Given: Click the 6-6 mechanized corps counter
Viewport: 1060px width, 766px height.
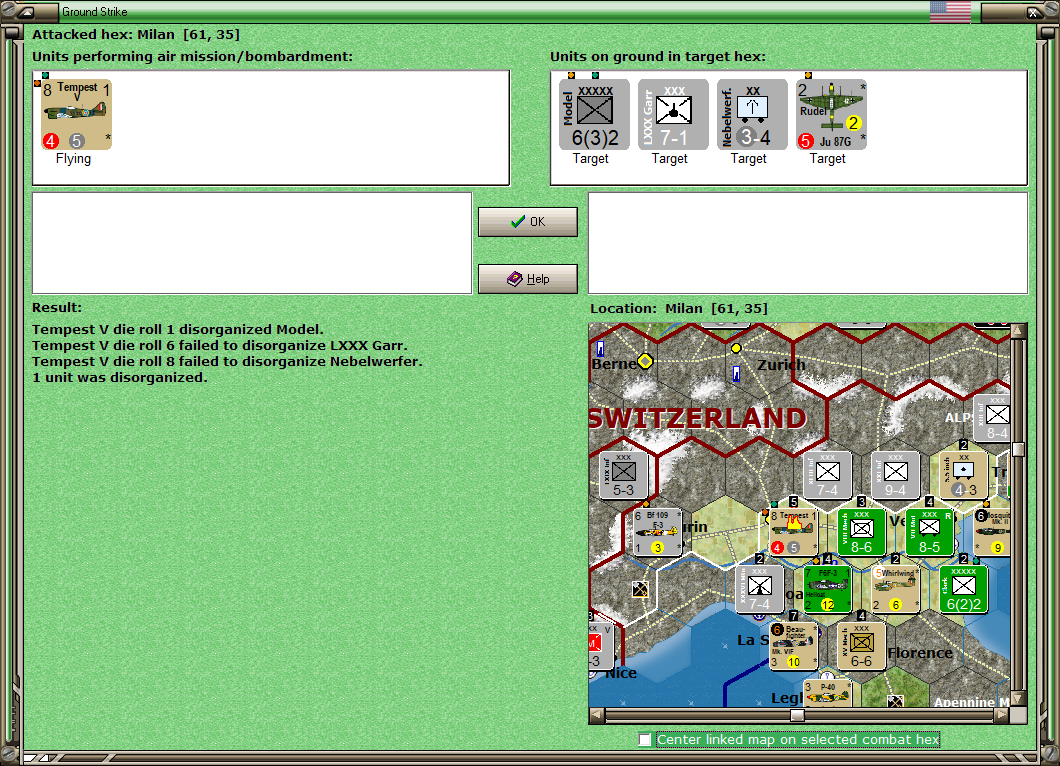Looking at the screenshot, I should [x=861, y=646].
